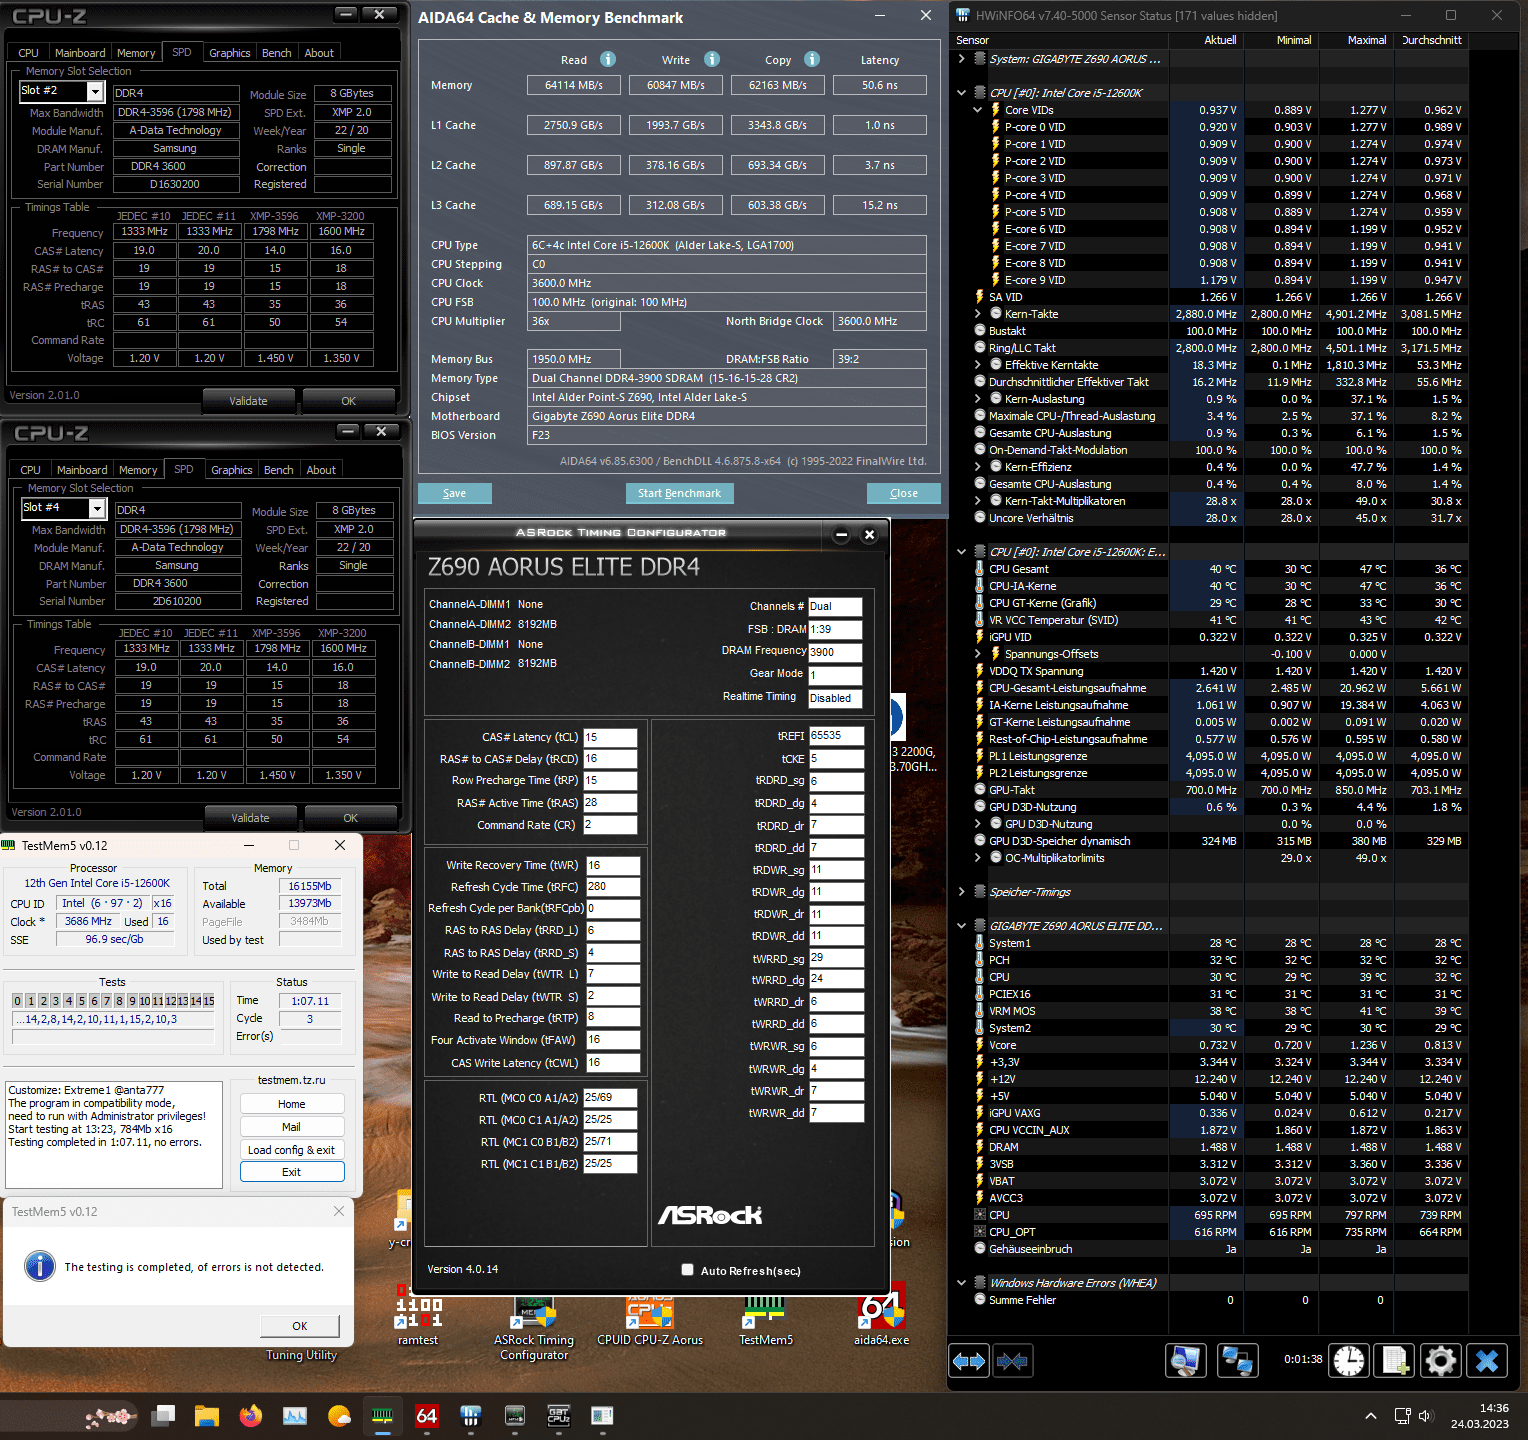Open HWiNFO remote network computers icon

pos(1237,1361)
